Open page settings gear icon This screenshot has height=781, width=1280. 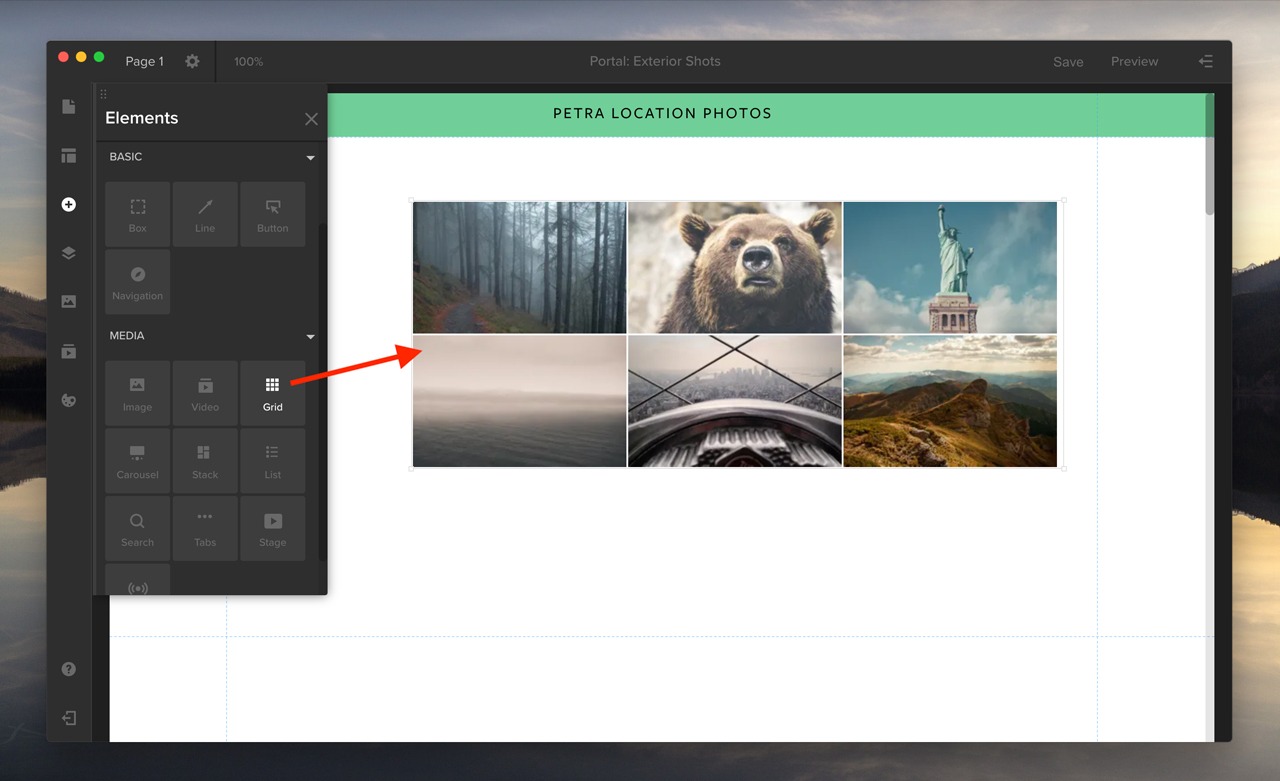coord(192,61)
